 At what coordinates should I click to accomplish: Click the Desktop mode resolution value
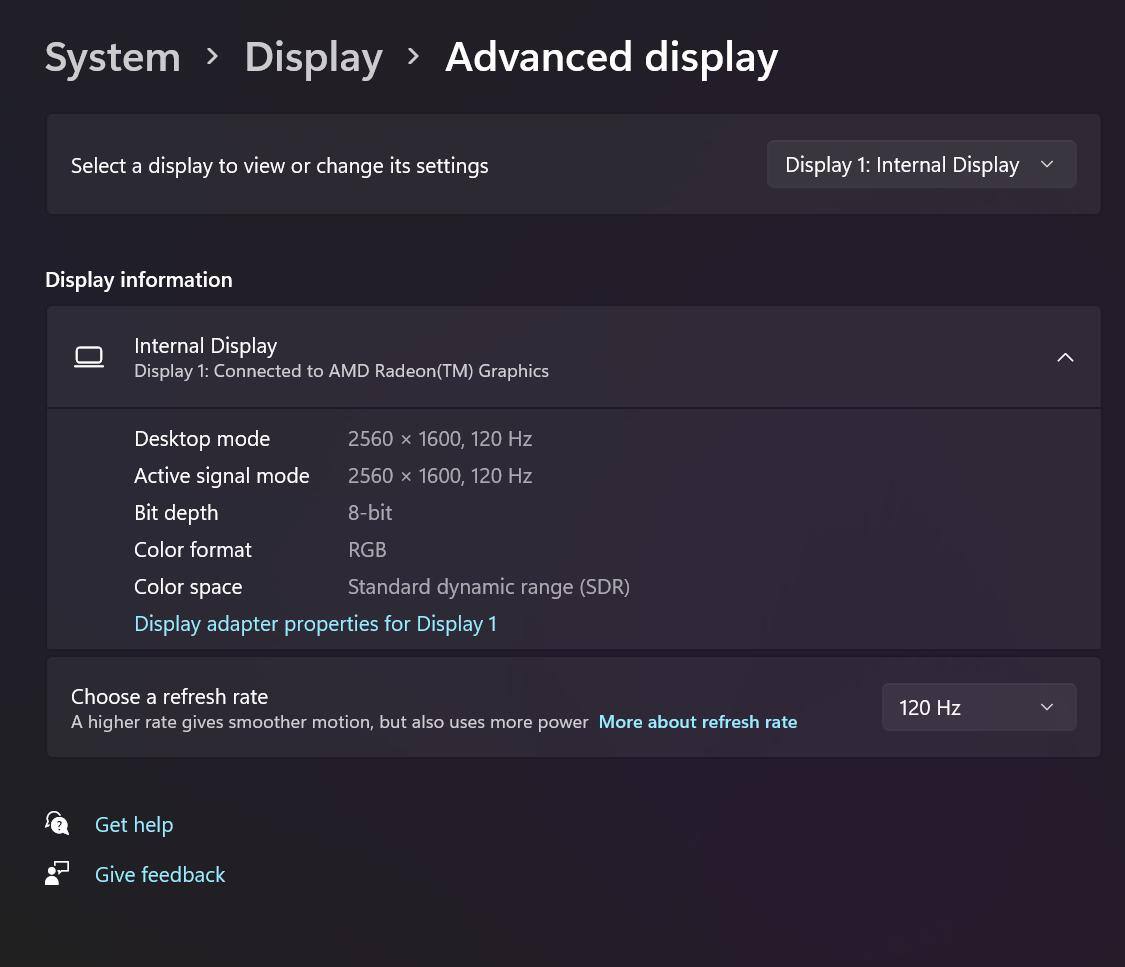click(439, 439)
